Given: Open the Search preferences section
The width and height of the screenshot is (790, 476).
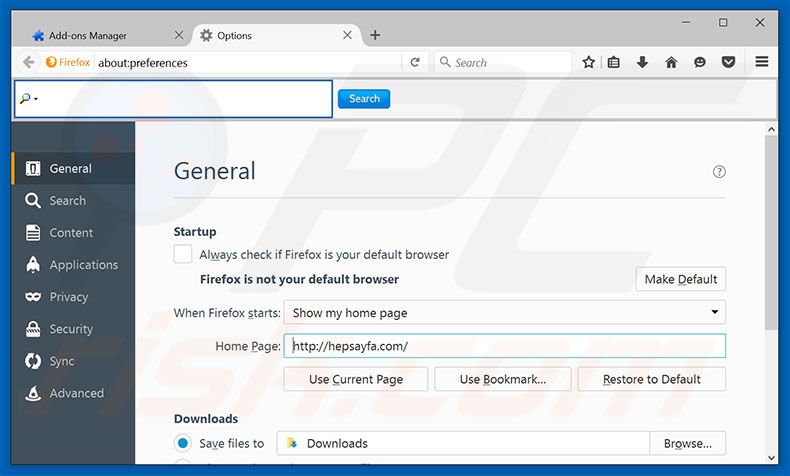Looking at the screenshot, I should (x=73, y=200).
